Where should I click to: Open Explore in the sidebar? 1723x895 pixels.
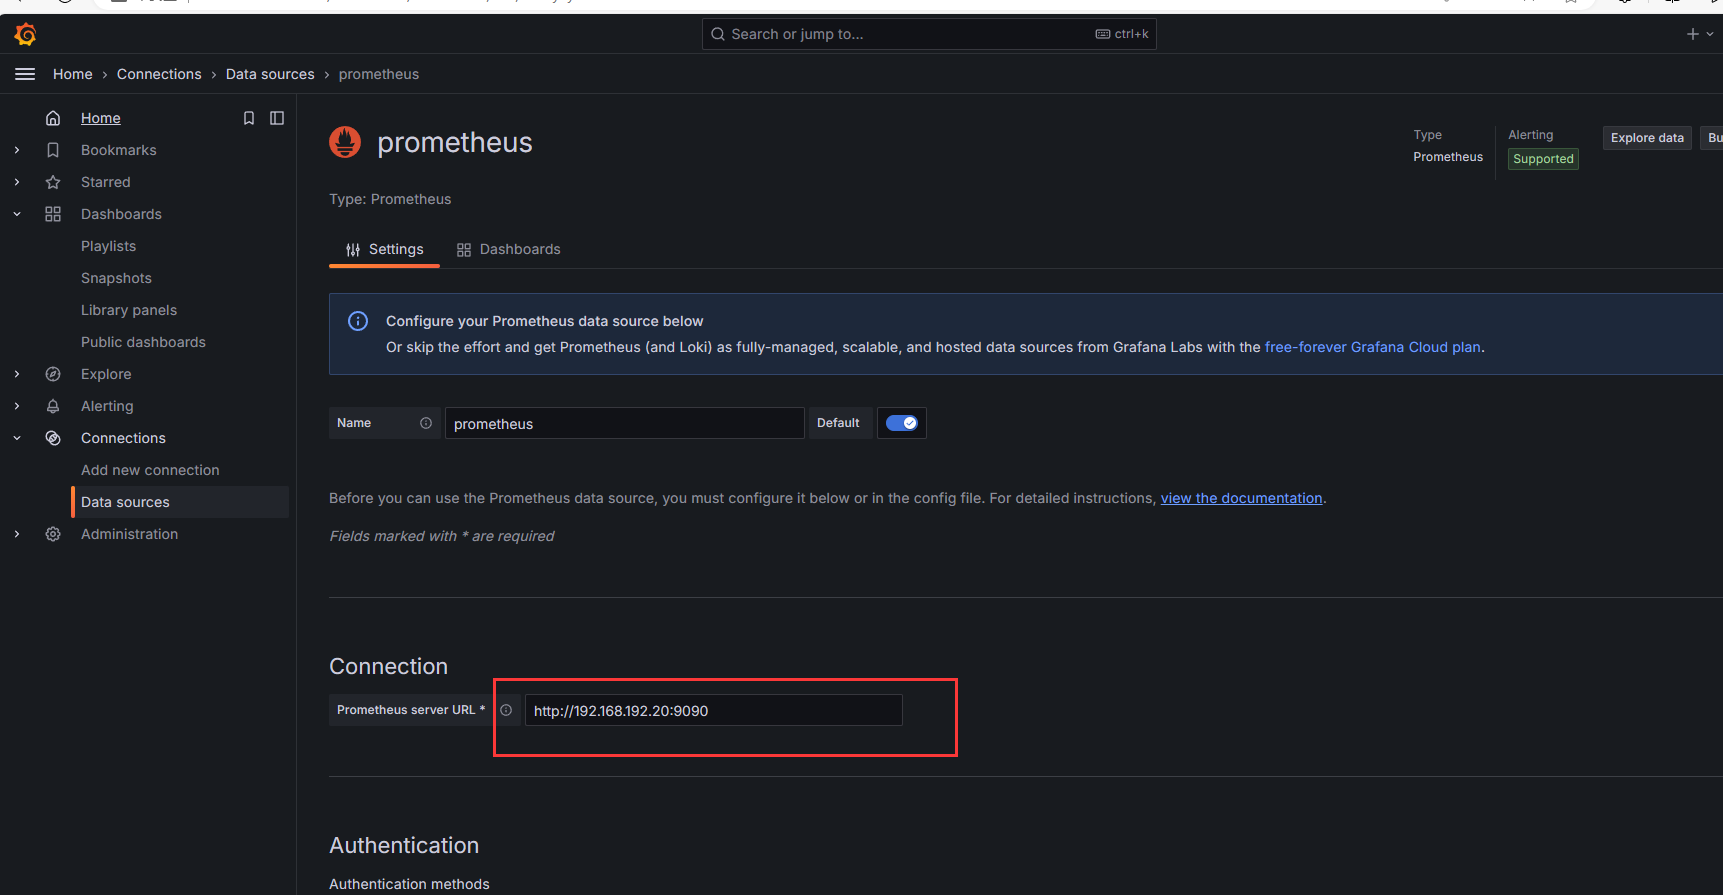pos(106,374)
